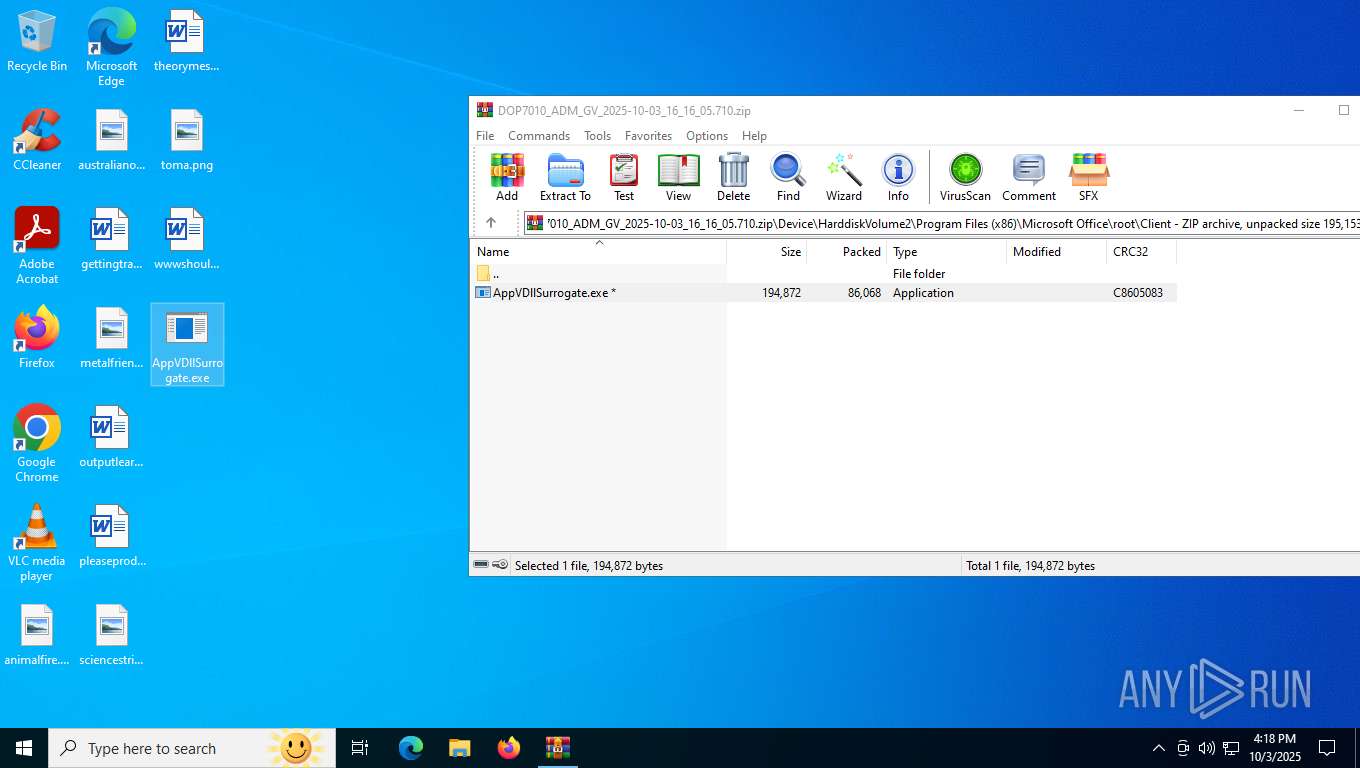Maximize the WinRAR window
Screen dimensions: 1360x768
(x=1343, y=110)
